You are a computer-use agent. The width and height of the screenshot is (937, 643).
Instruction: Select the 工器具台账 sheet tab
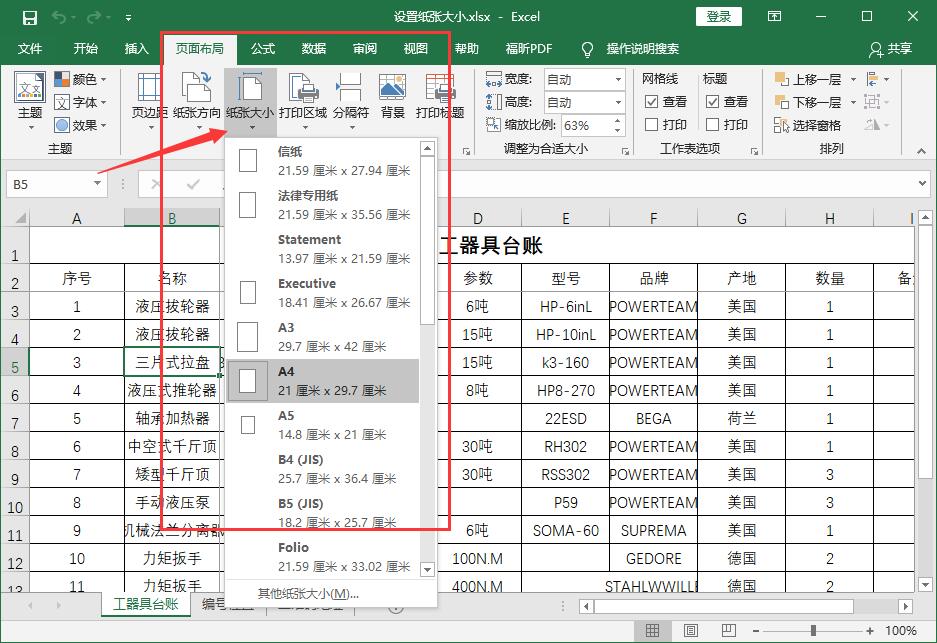[x=145, y=605]
